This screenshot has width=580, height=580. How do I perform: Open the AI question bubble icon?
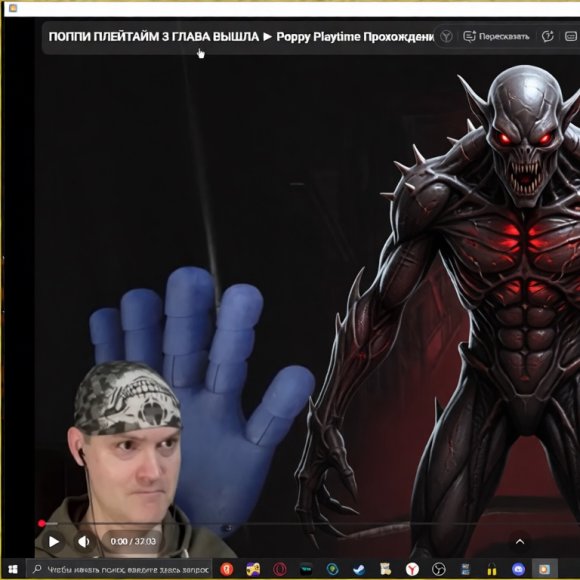pos(547,36)
